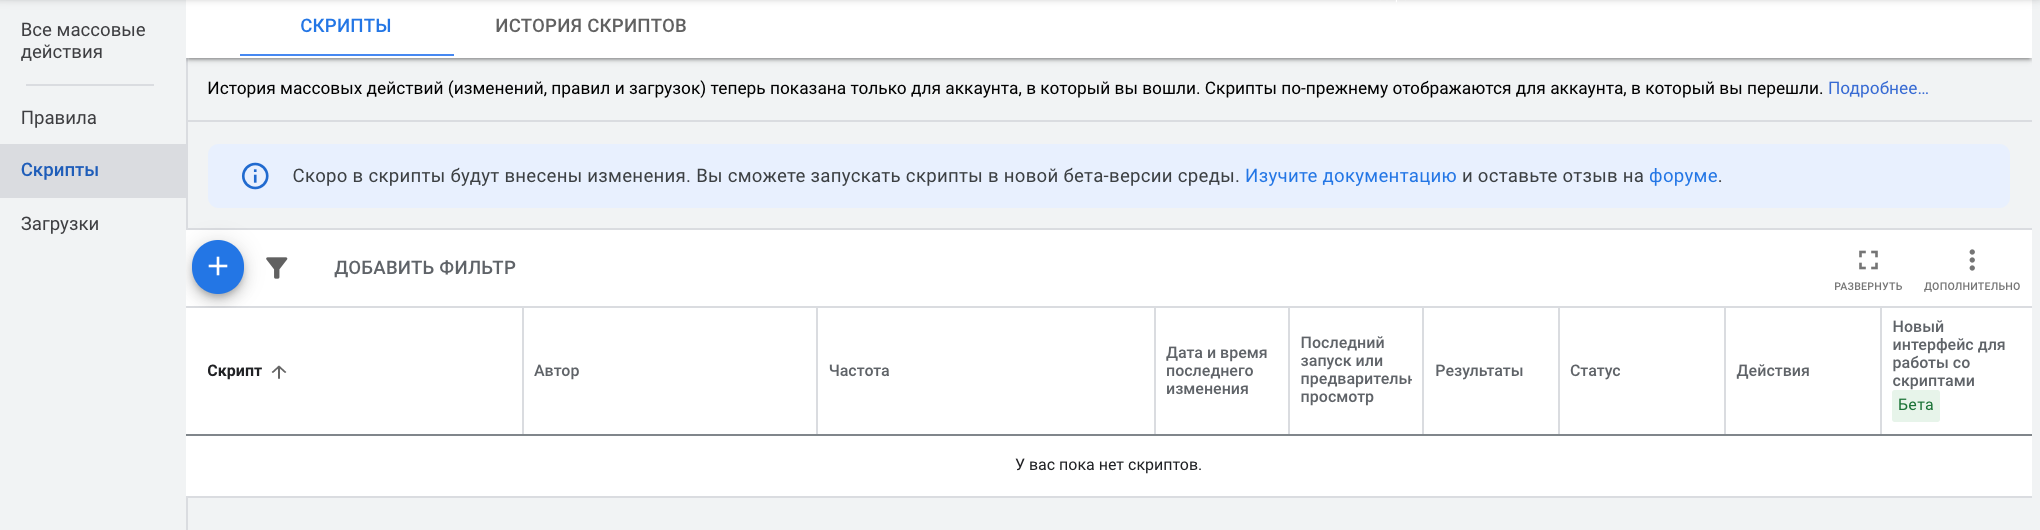Screen dimensions: 2040x530
Task: Click the funnel filter icon
Action: tap(277, 268)
